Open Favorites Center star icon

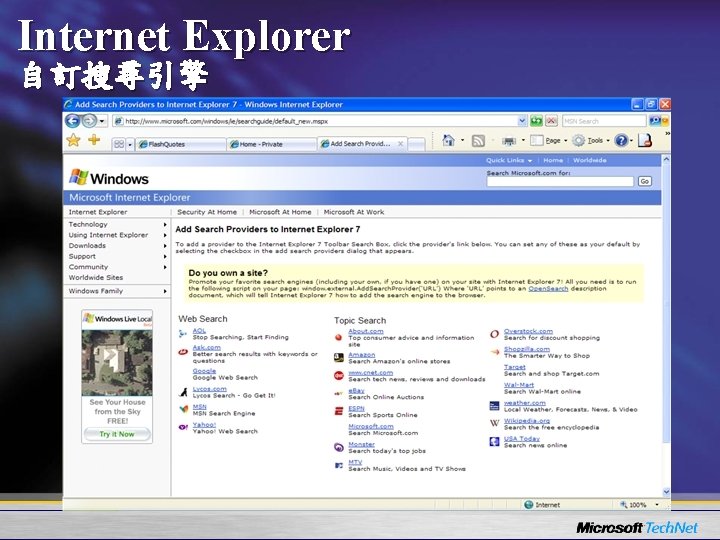click(x=73, y=140)
